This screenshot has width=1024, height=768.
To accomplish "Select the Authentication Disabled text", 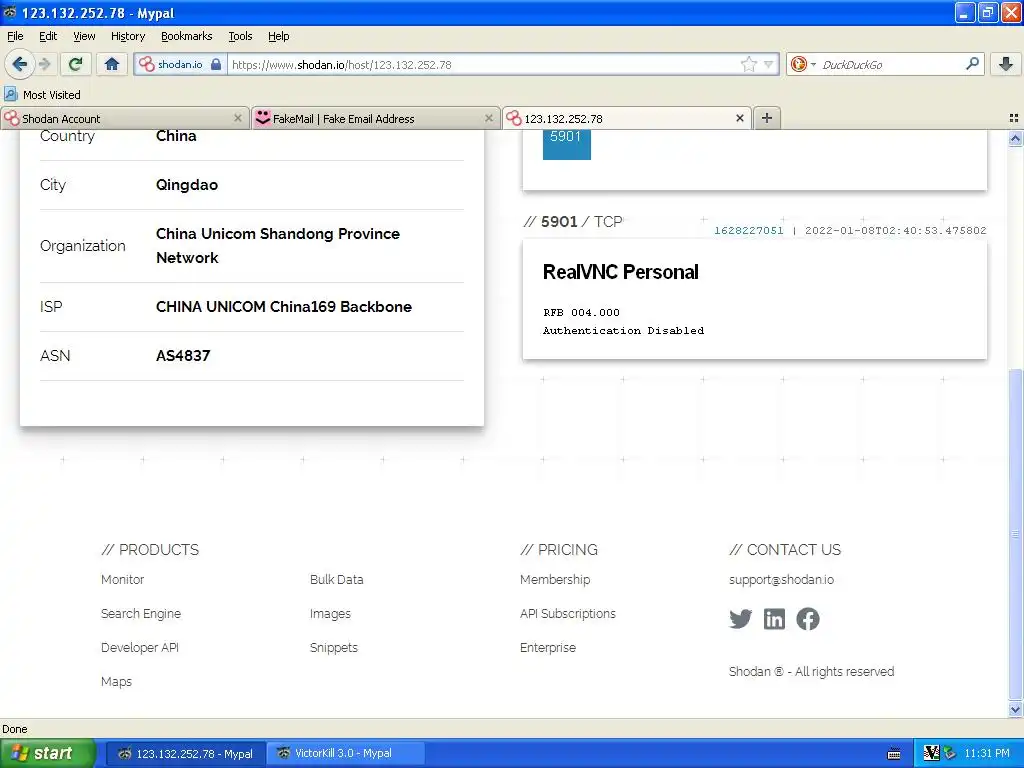I will coord(623,330).
